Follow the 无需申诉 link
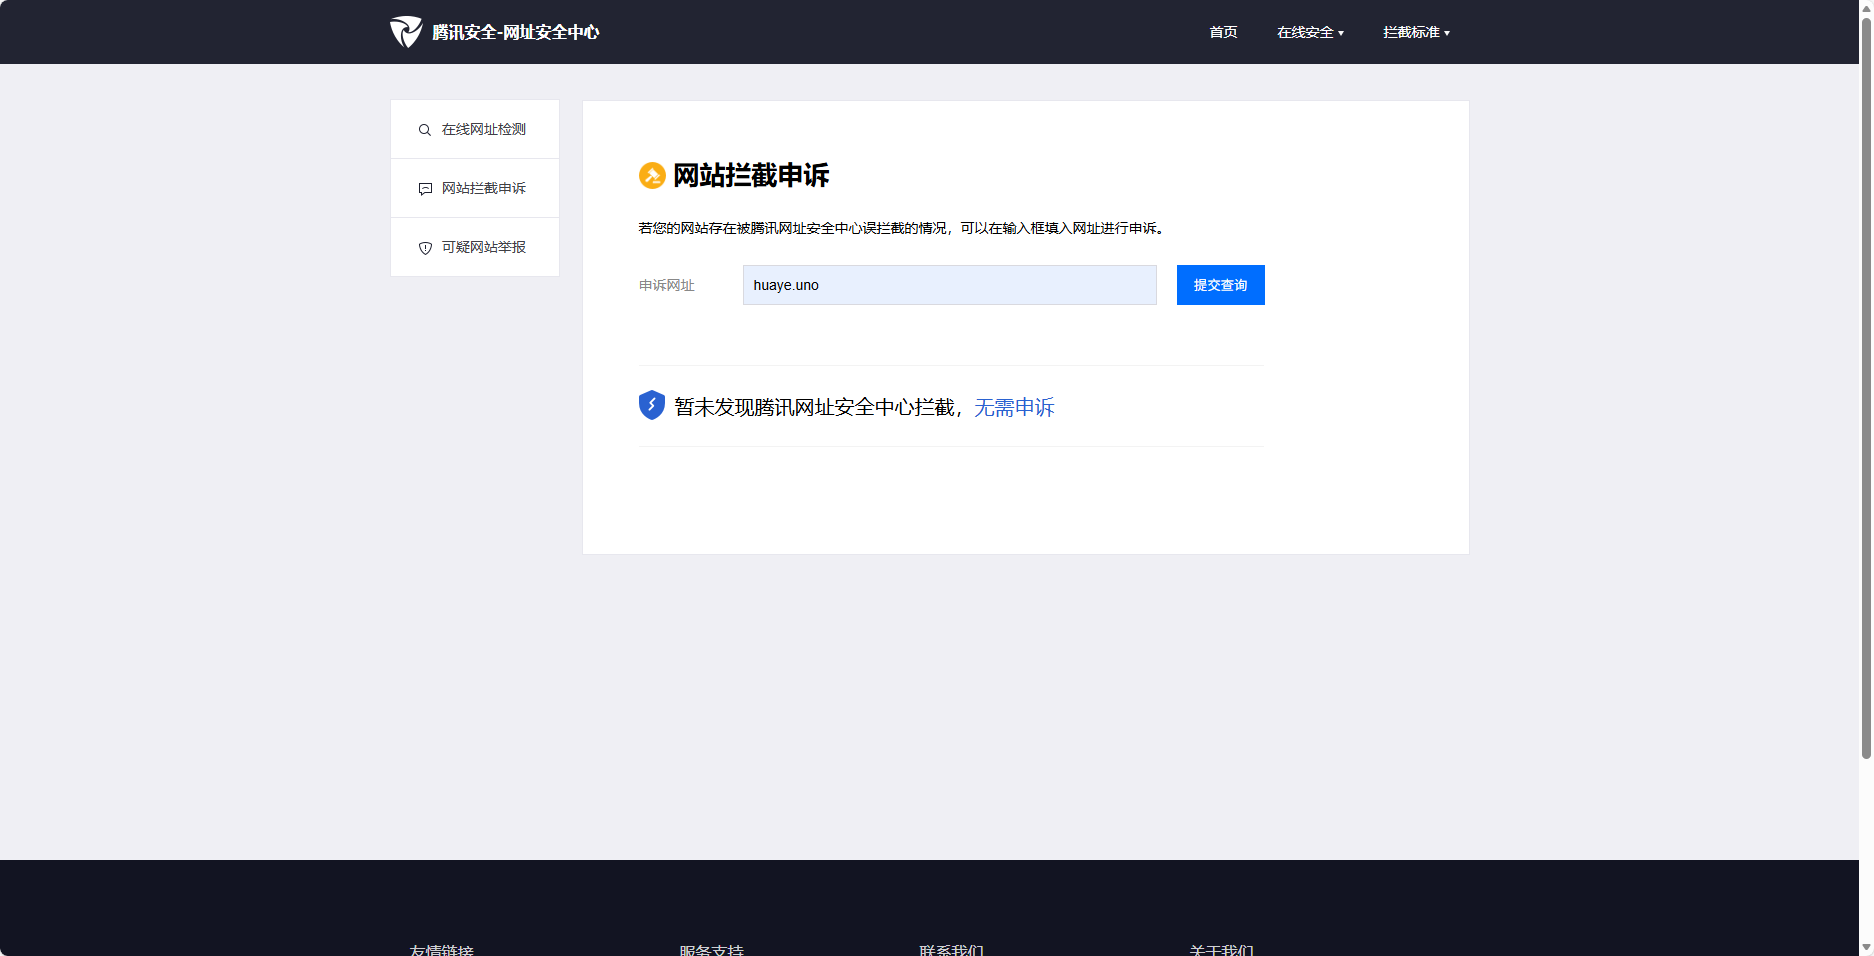Viewport: 1874px width, 956px height. tap(1015, 407)
